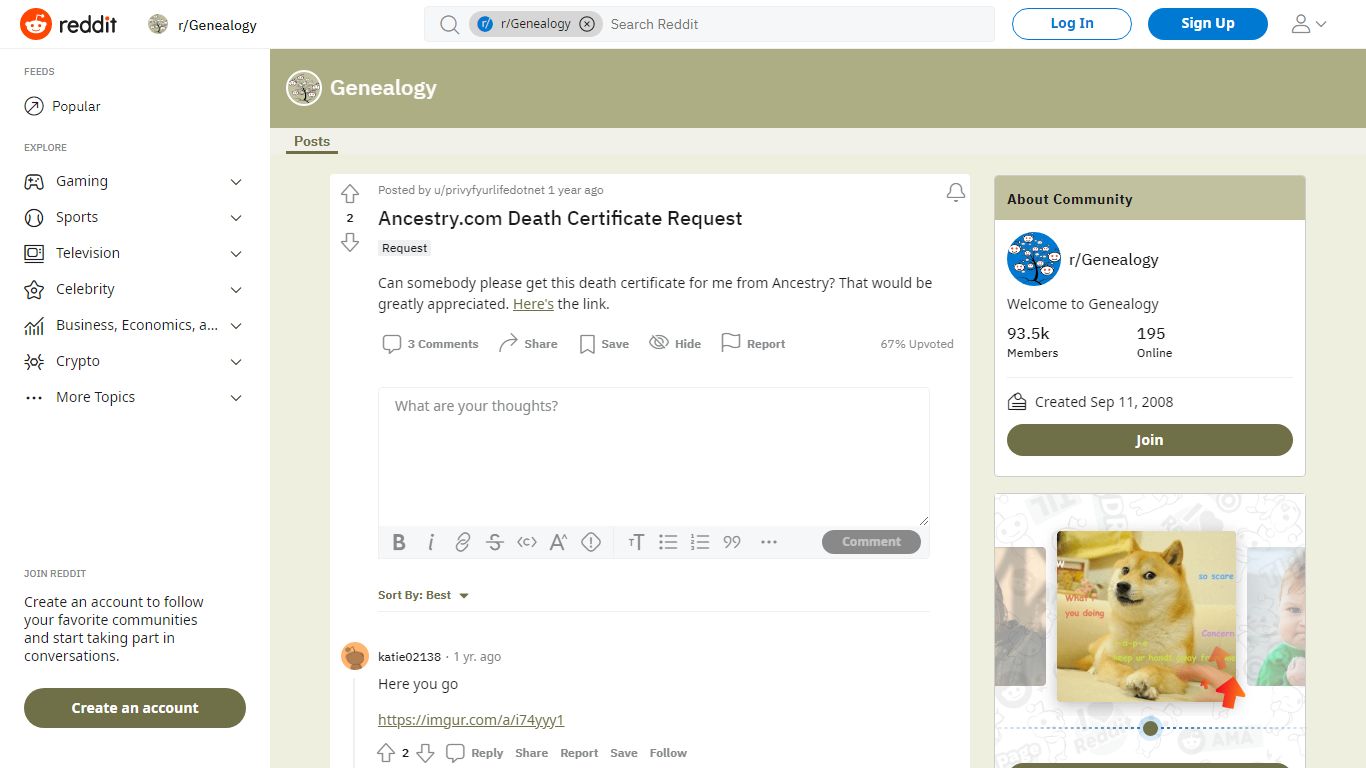
Task: Follow katie02138's comment
Action: pos(668,753)
